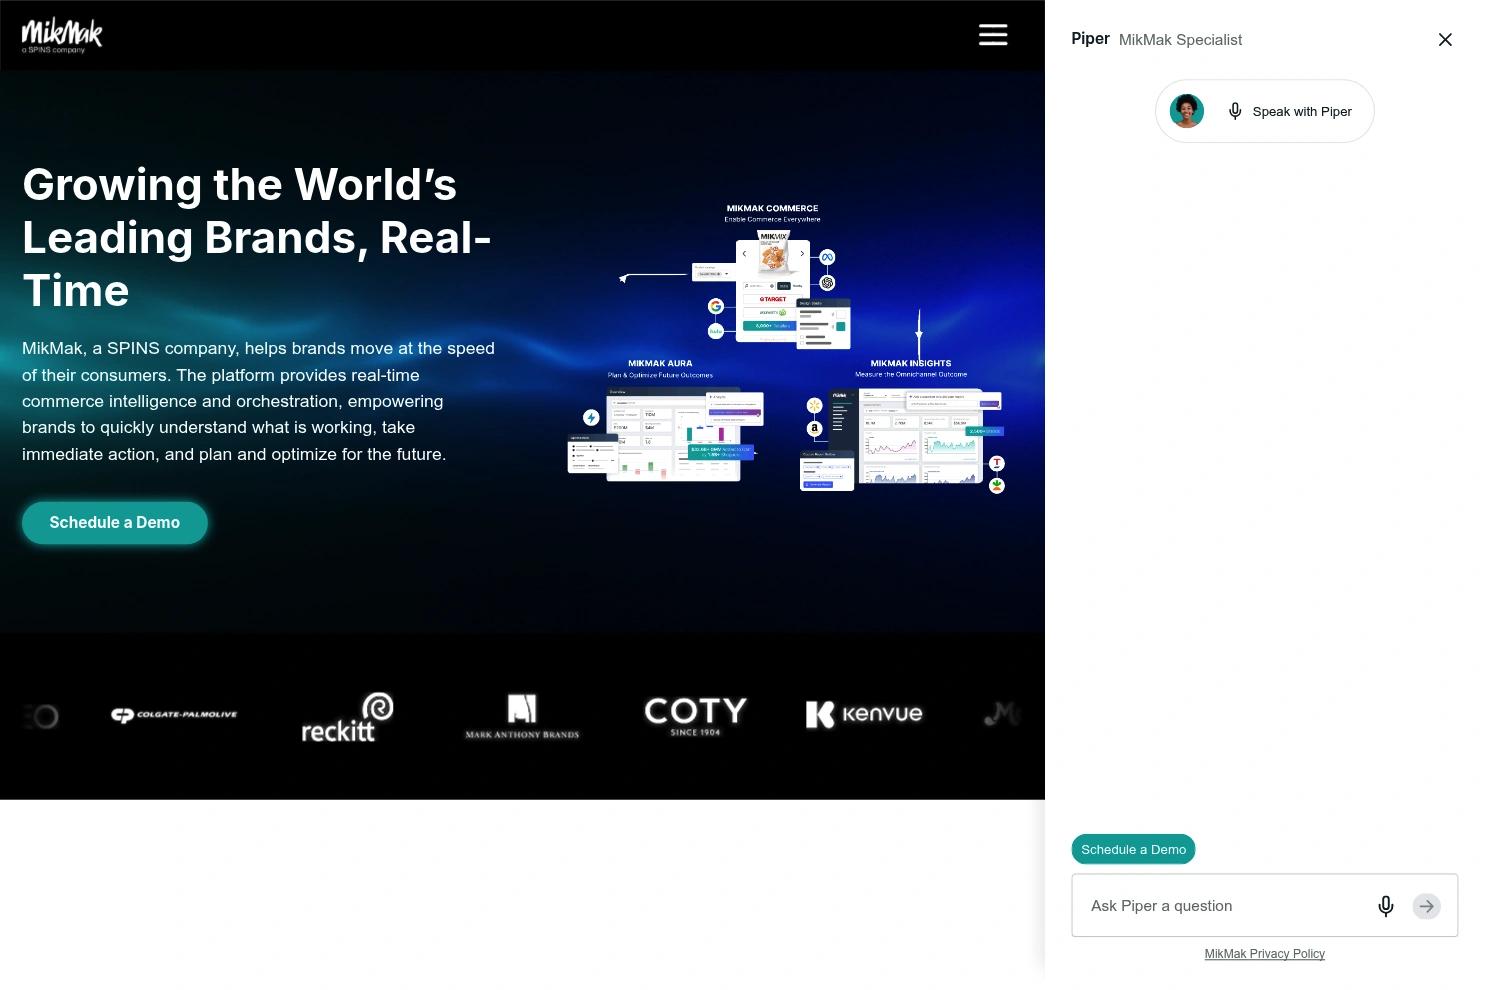Click the microphone icon in chat input
The height and width of the screenshot is (990, 1485).
1386,906
